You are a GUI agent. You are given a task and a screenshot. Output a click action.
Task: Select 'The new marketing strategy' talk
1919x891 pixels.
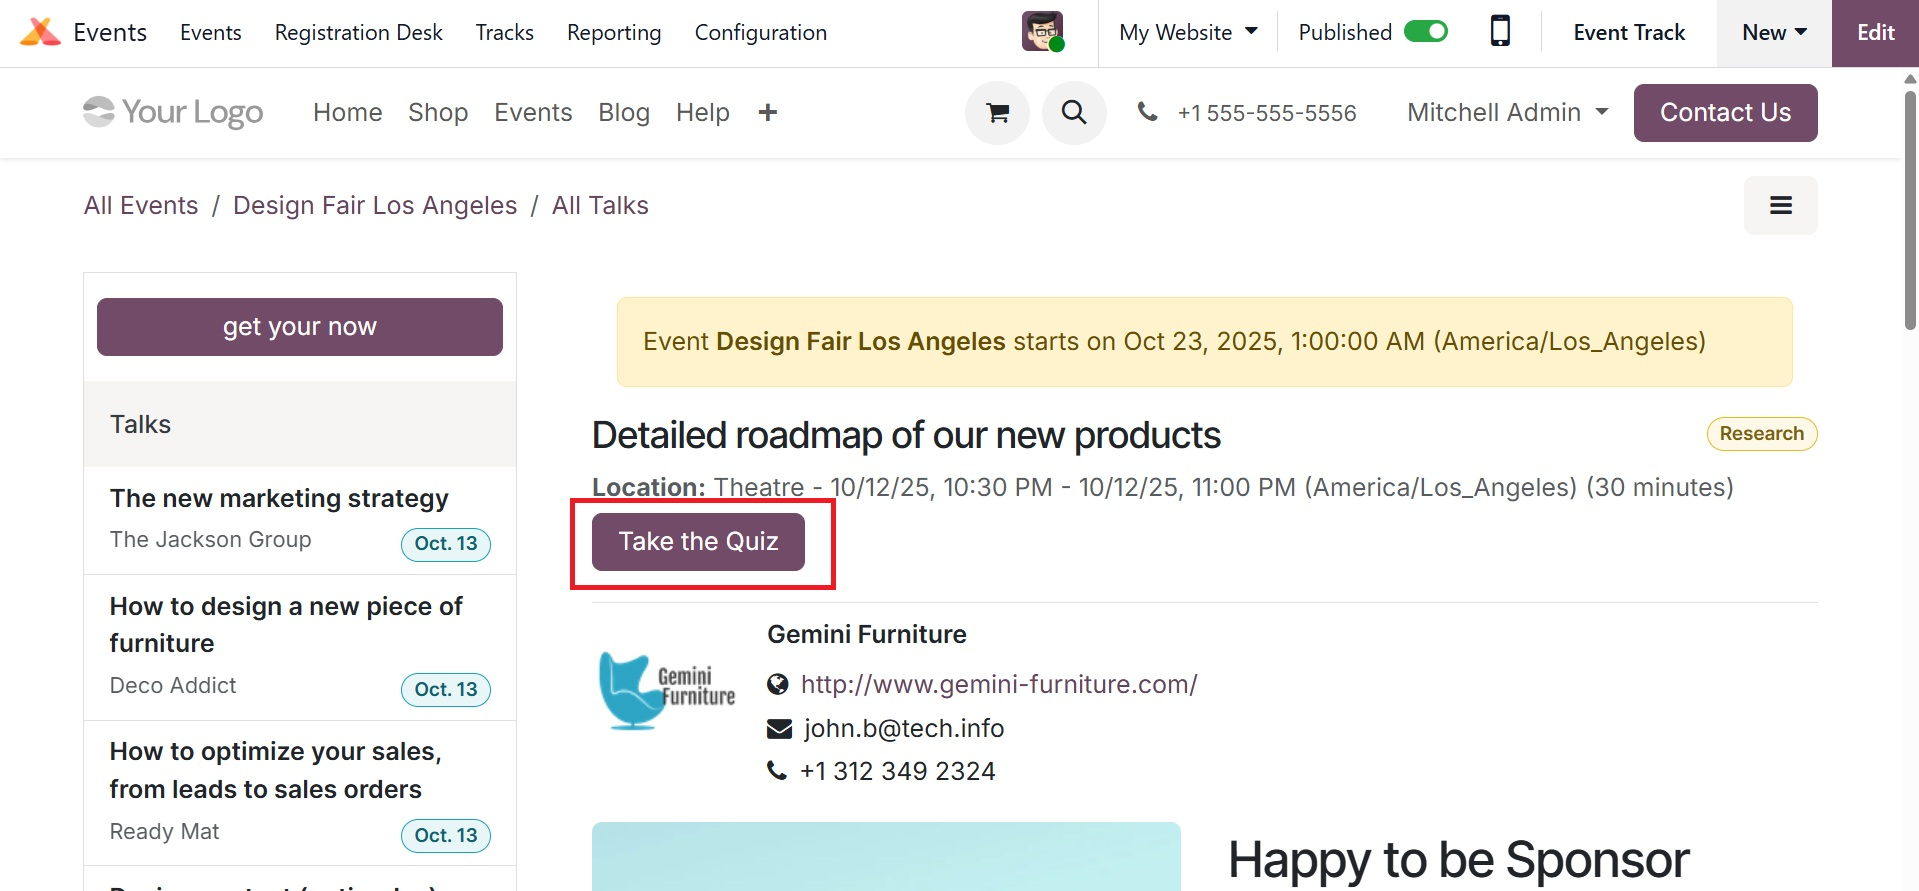pyautogui.click(x=279, y=498)
